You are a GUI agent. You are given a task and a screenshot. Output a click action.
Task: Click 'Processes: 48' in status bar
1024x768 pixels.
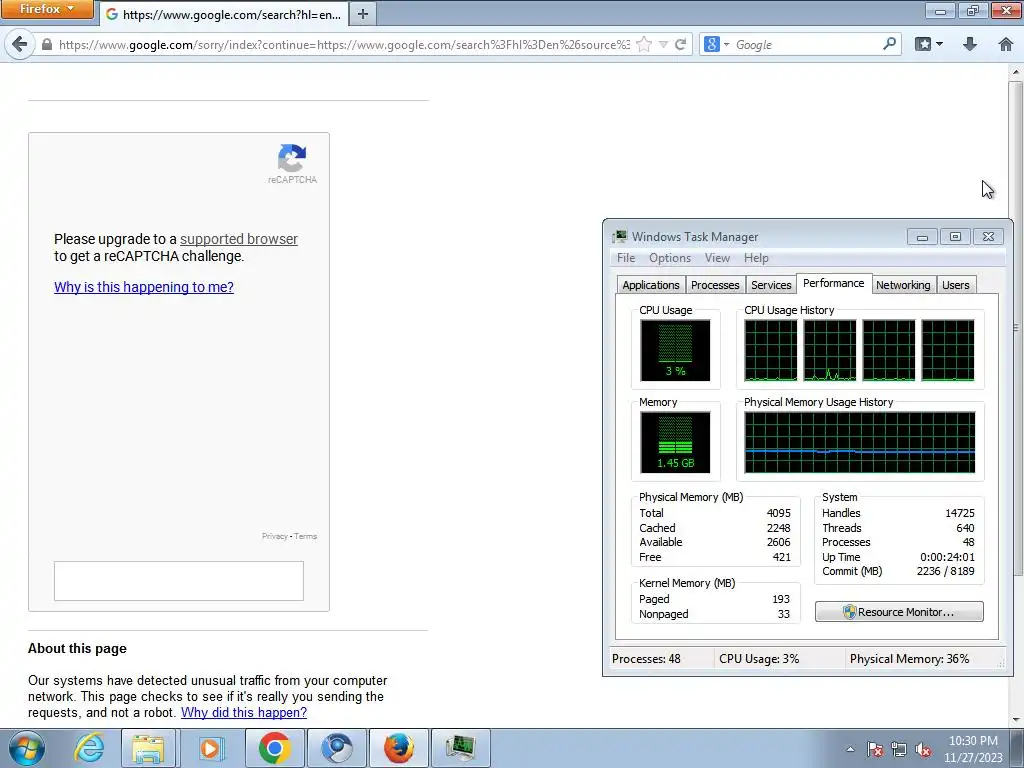(x=646, y=659)
